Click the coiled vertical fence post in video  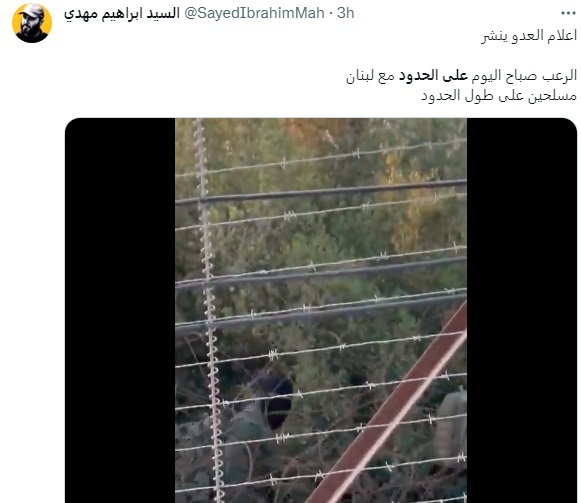point(209,310)
